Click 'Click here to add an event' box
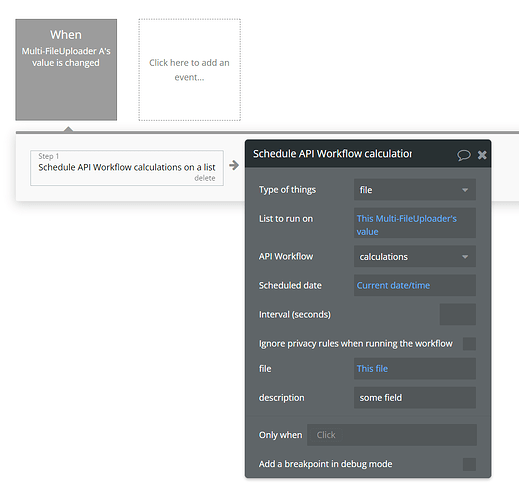This screenshot has width=519, height=500. (x=189, y=70)
